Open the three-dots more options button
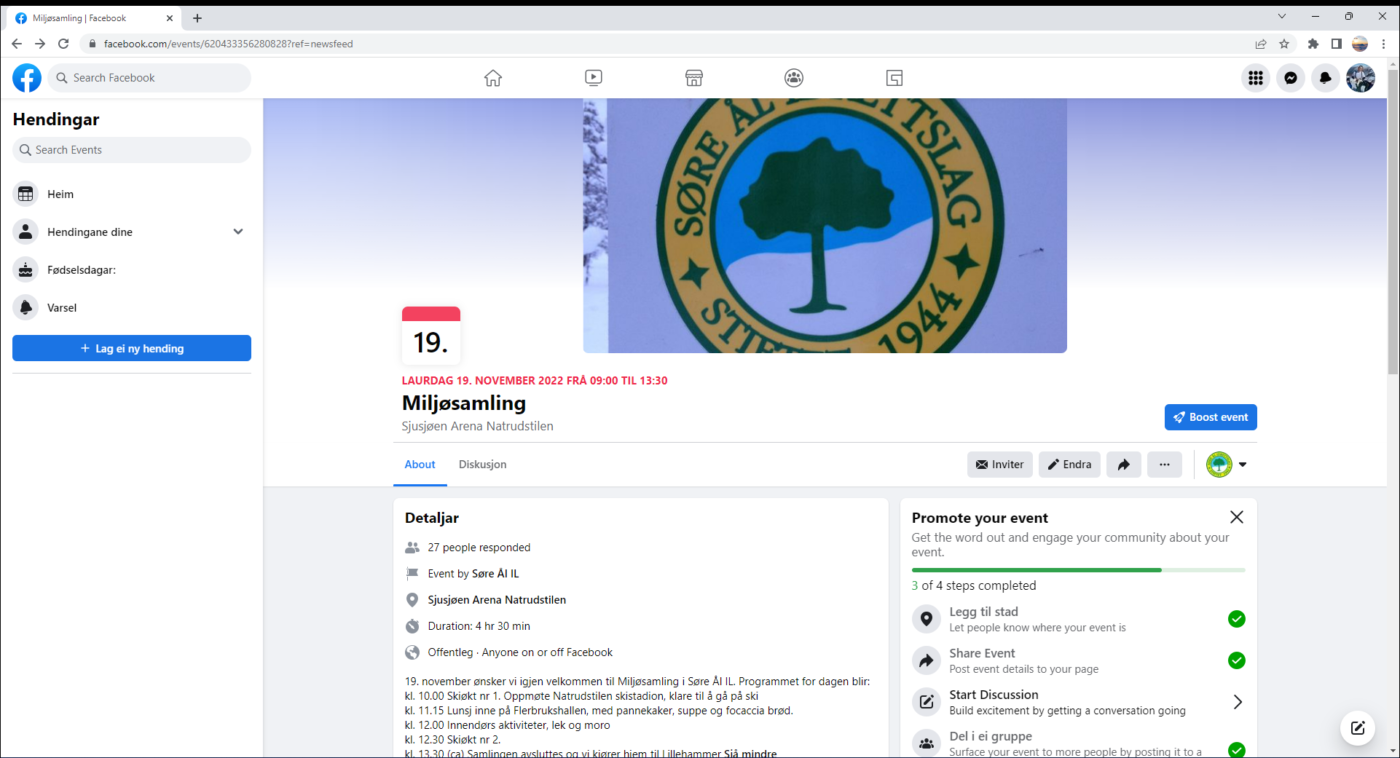The image size is (1400, 758). 1164,464
